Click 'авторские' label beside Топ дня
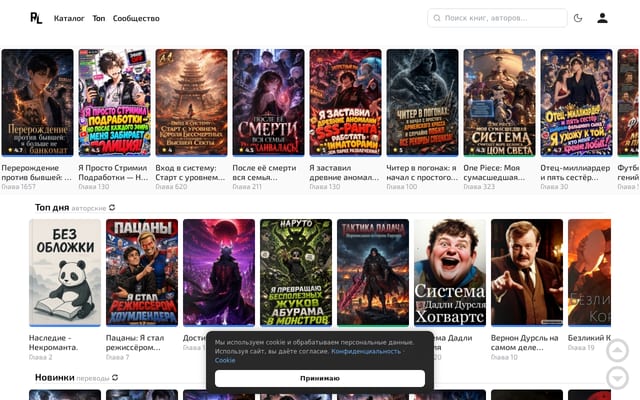The image size is (640, 400). coord(89,208)
